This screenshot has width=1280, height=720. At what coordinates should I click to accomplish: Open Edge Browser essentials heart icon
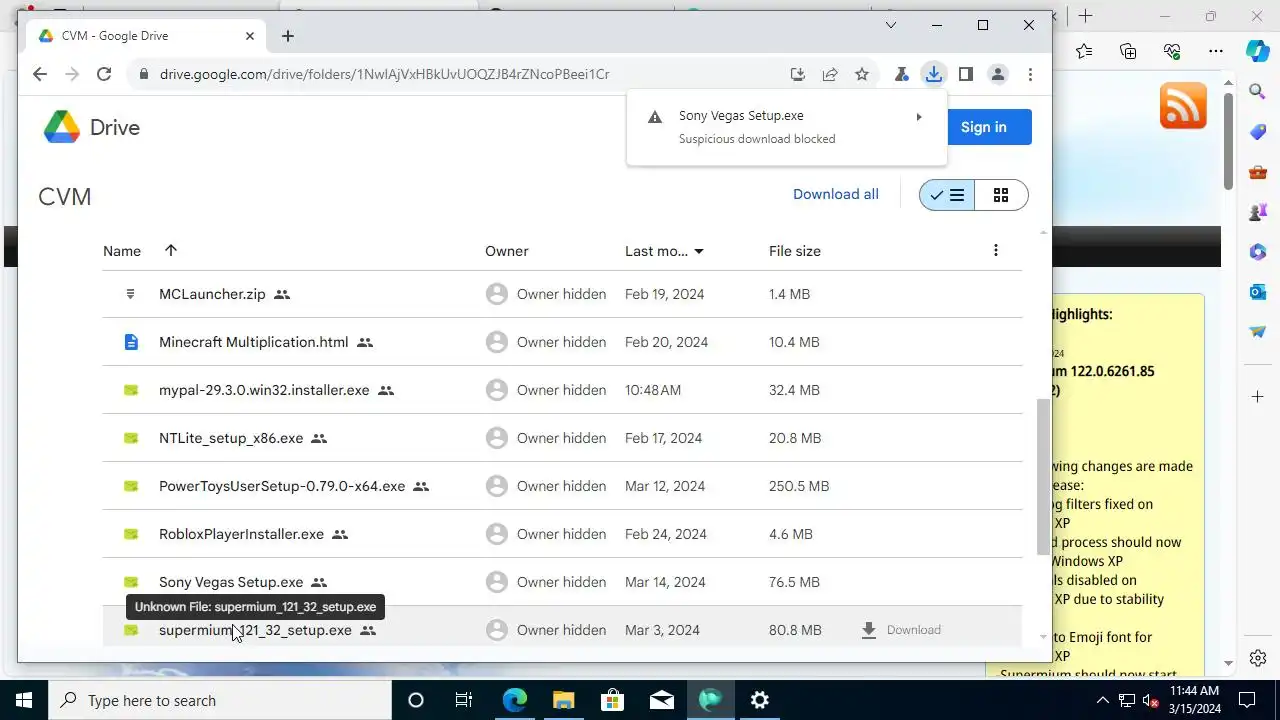[1172, 51]
